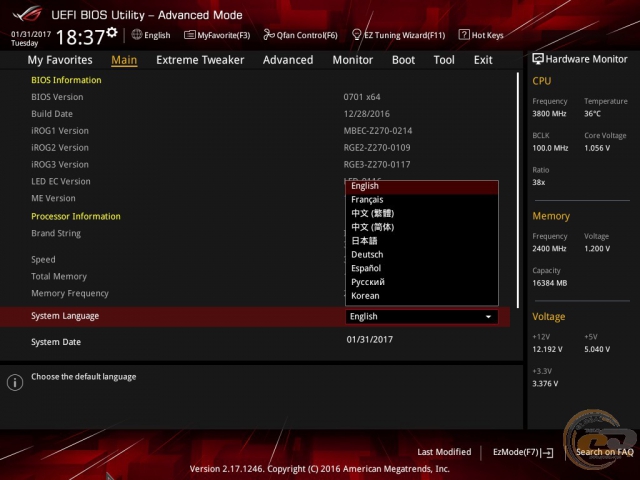Click the ME Version label
This screenshot has width=640, height=480.
pos(53,198)
